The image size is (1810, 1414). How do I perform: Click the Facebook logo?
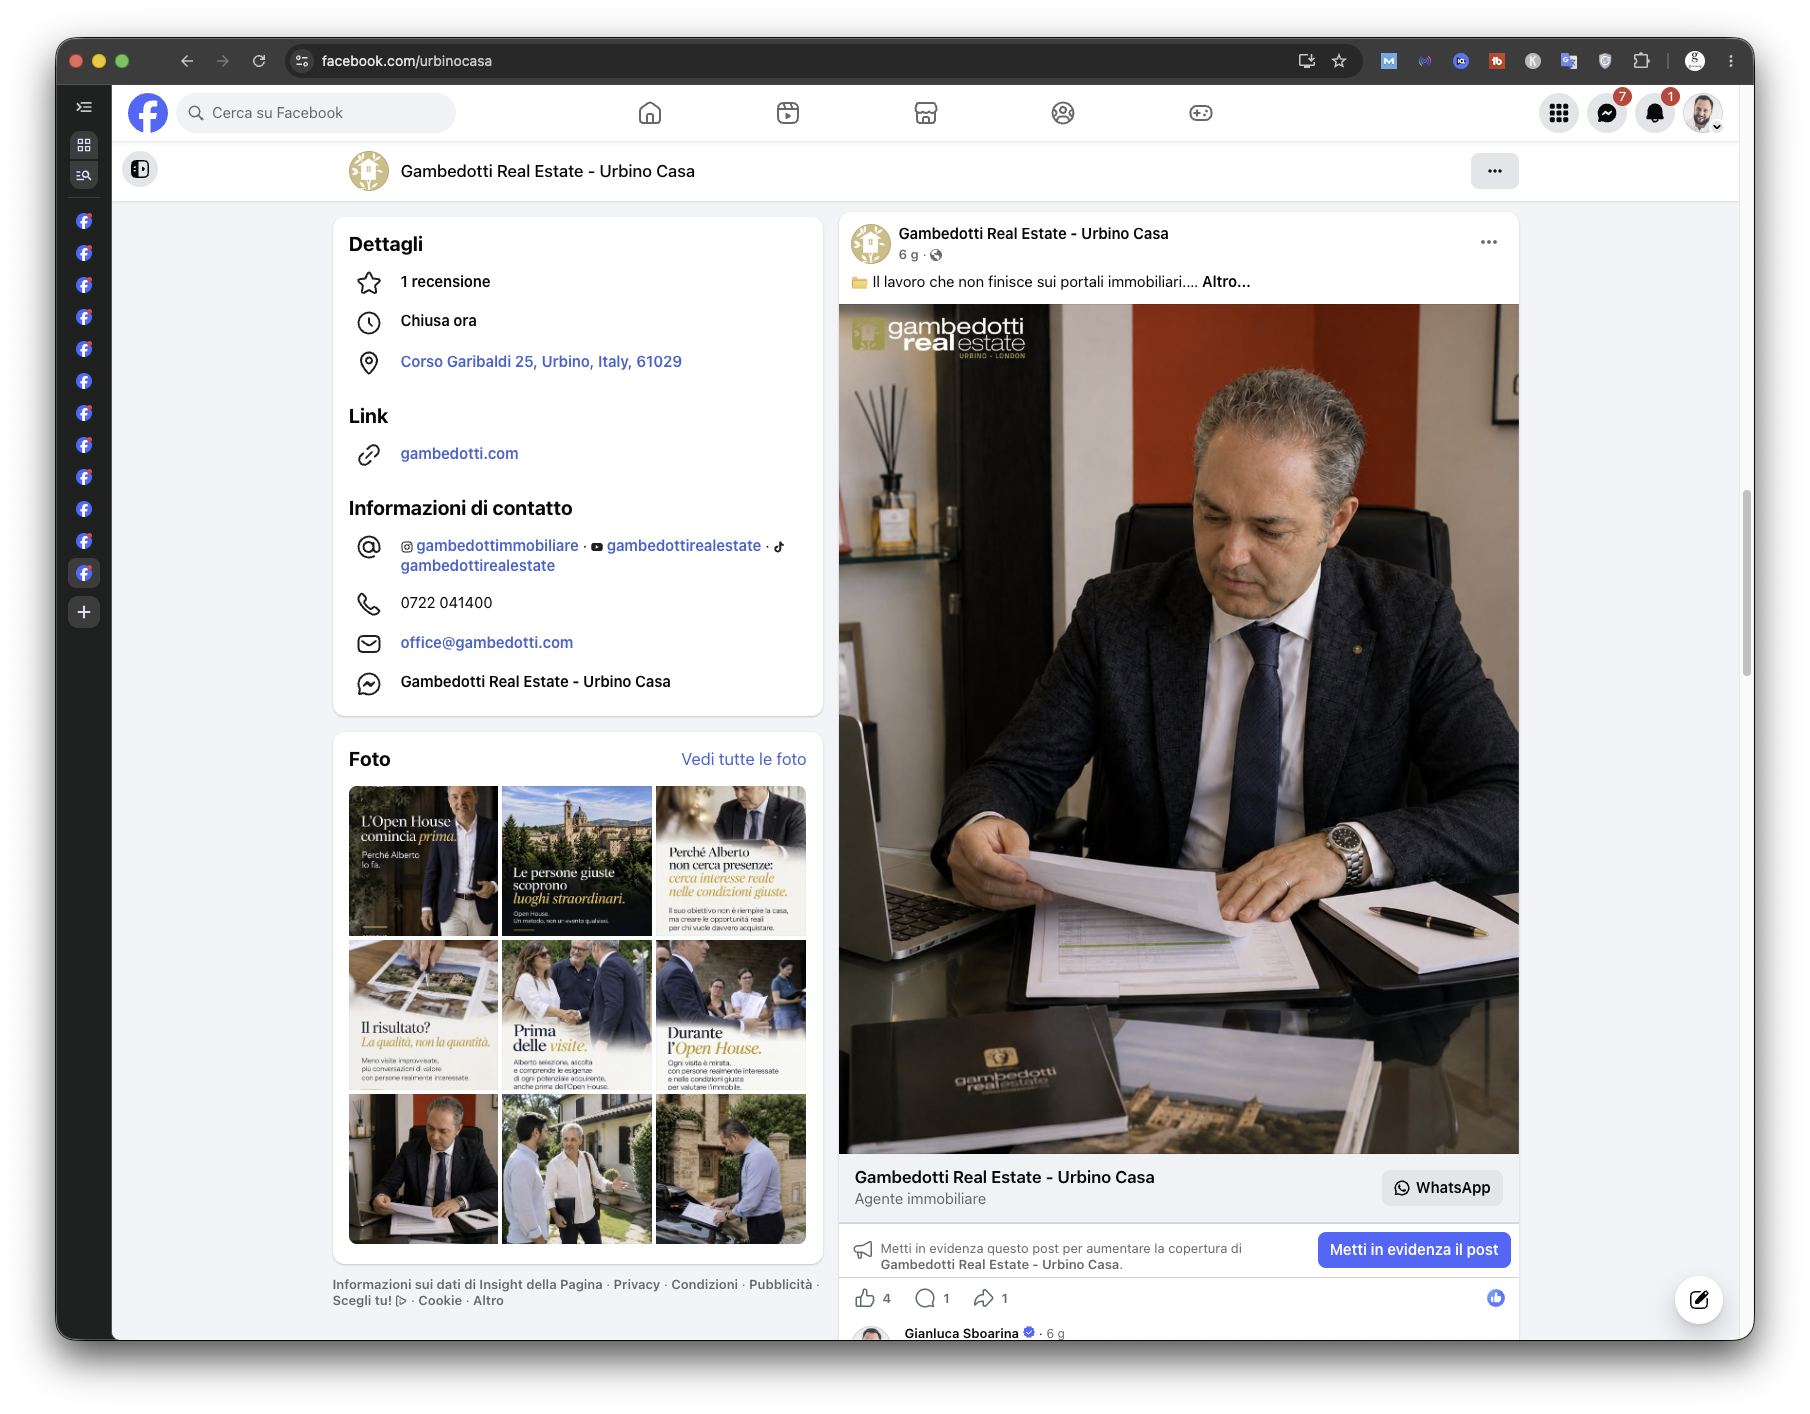click(148, 113)
